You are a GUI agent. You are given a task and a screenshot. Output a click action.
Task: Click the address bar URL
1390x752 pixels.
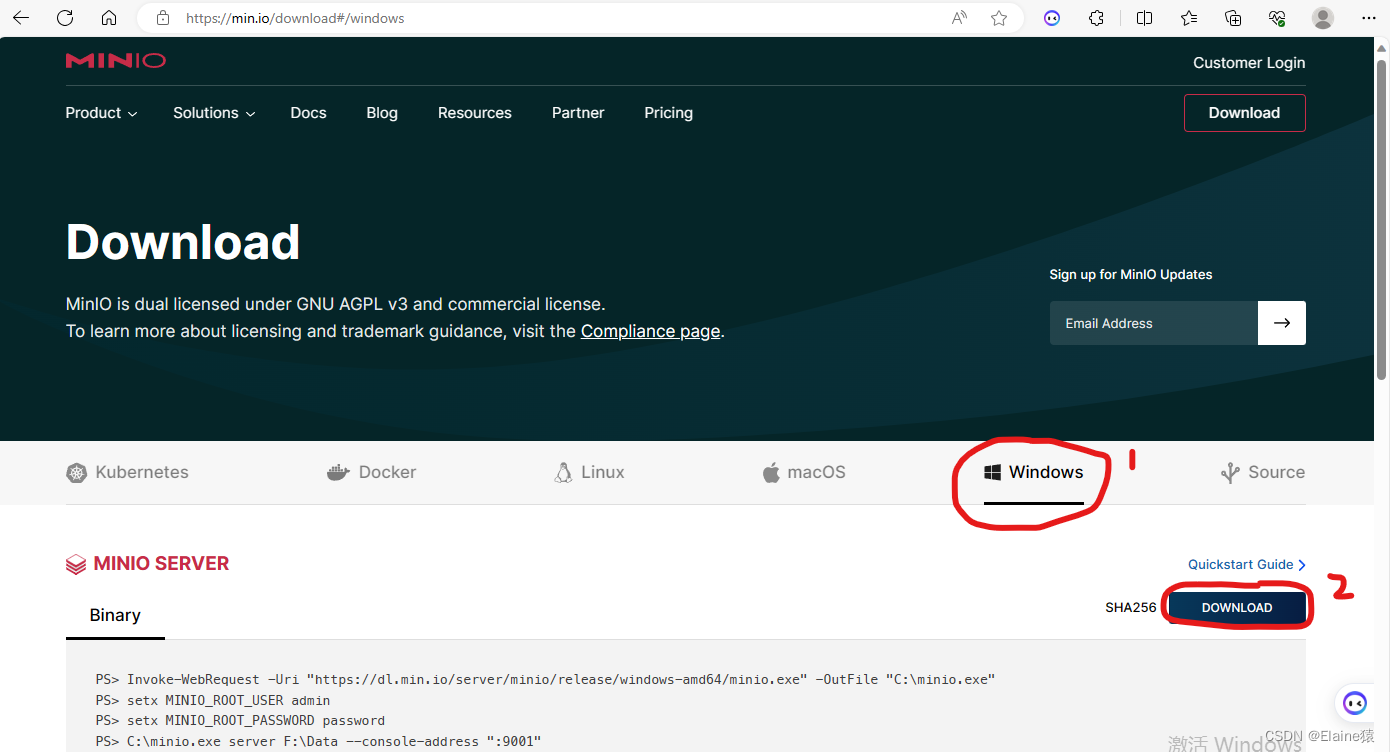point(295,18)
